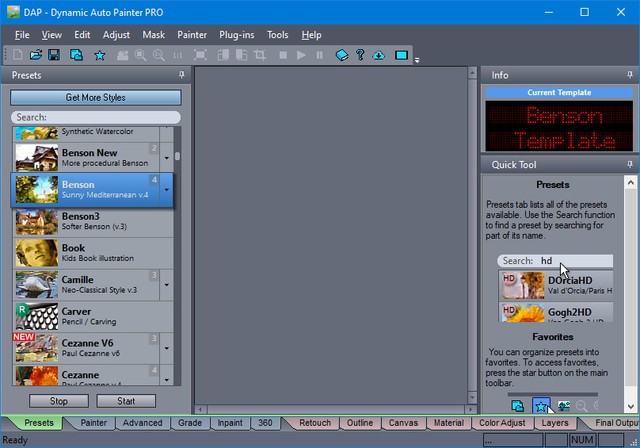
Task: Click the Help question mark toolbar icon
Action: [361, 55]
